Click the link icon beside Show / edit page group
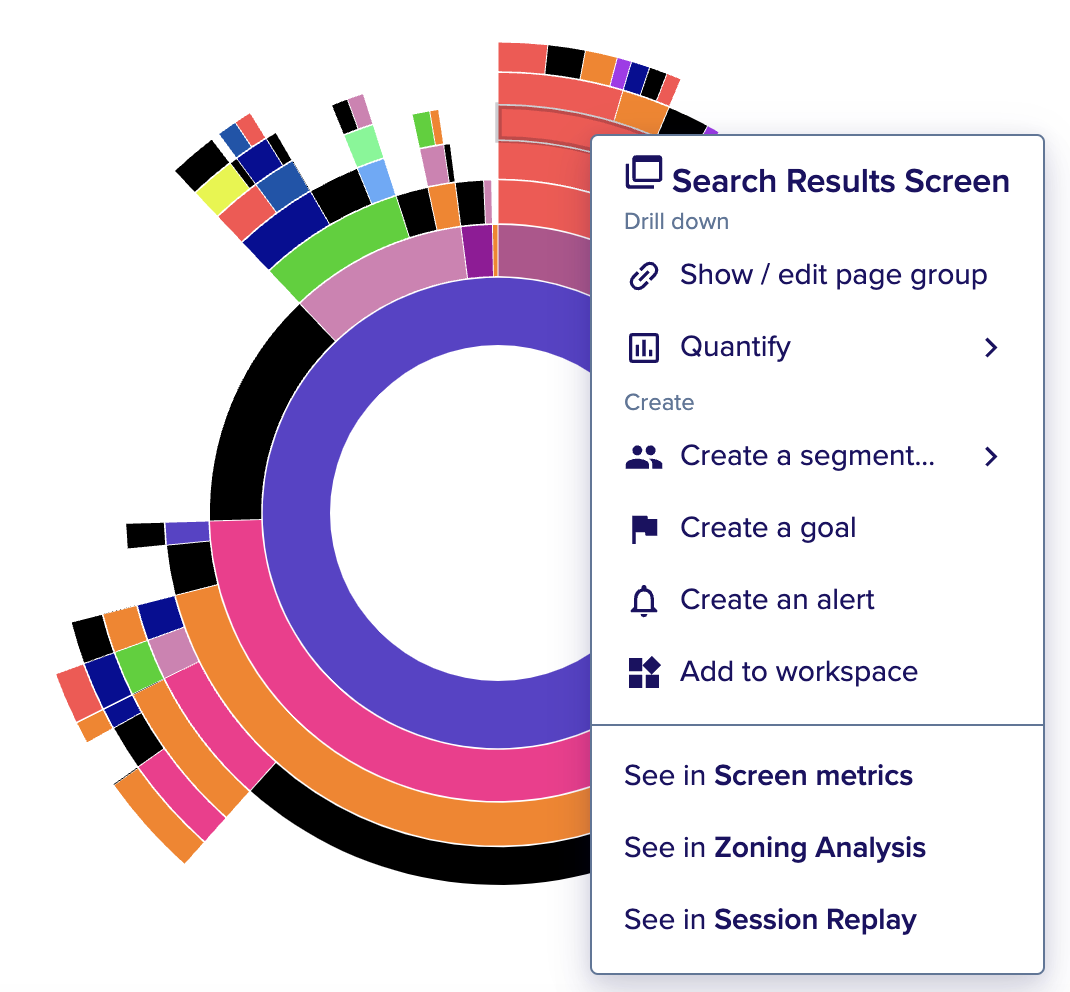 [644, 276]
